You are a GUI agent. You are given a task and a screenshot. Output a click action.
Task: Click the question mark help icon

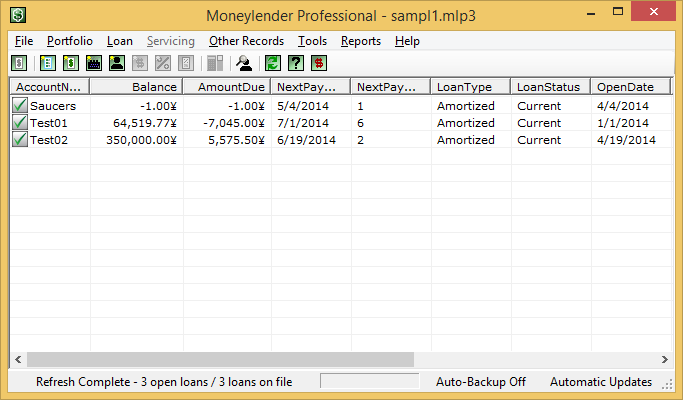pos(296,63)
